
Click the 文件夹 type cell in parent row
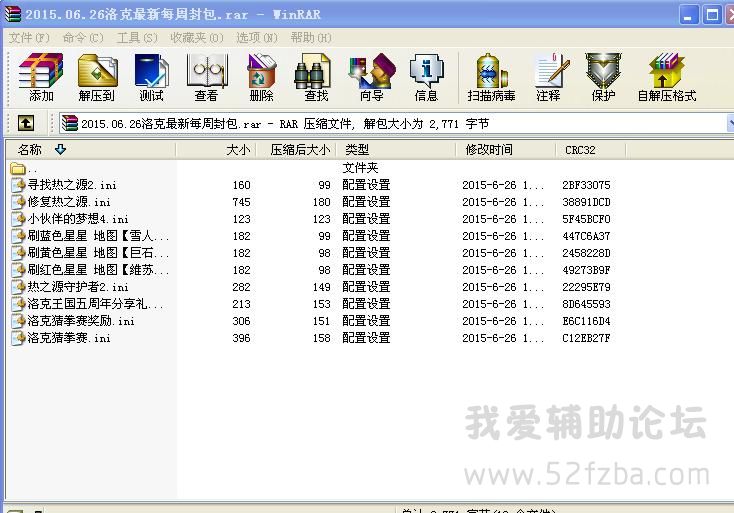(360, 168)
